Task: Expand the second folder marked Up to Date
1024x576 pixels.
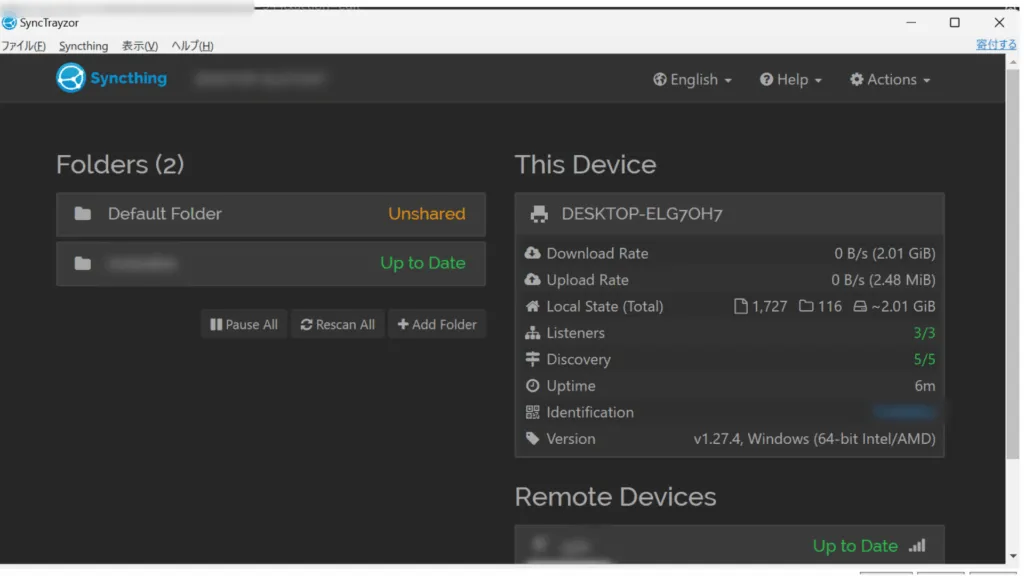Action: [271, 264]
